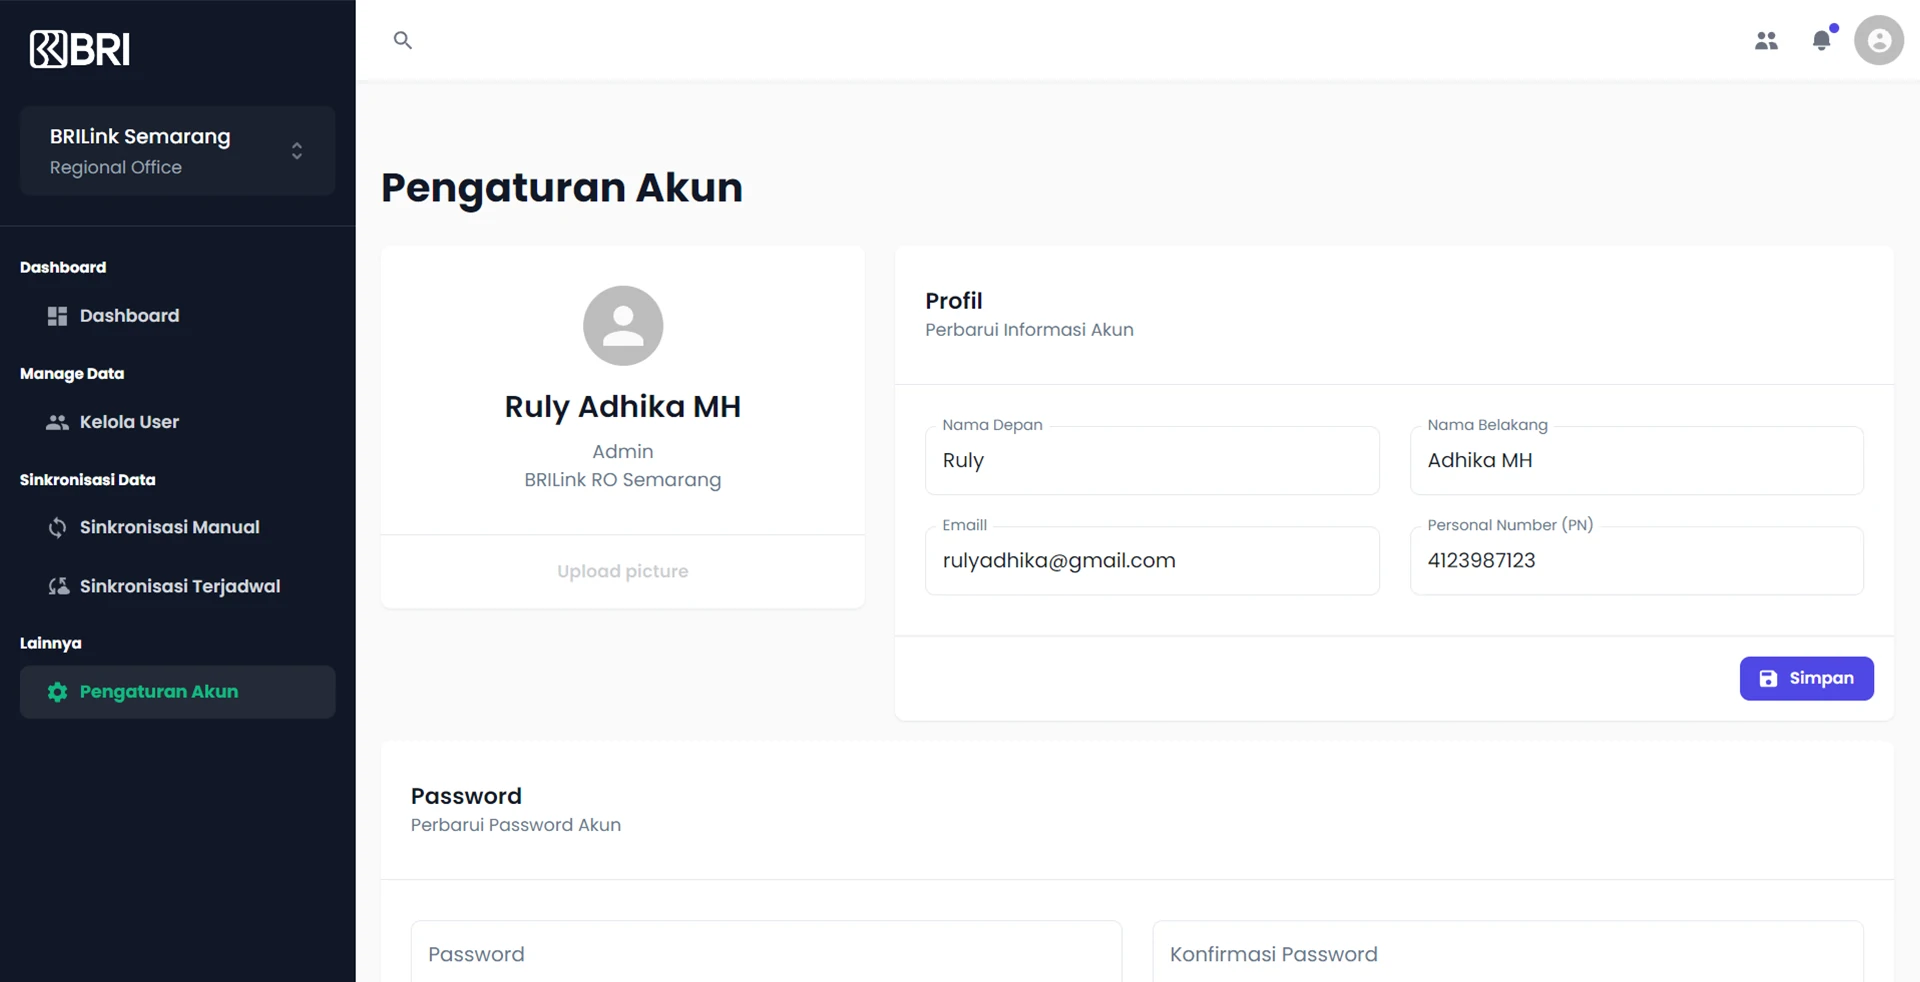
Task: Click the Nama Depan input field
Action: click(x=1151, y=461)
